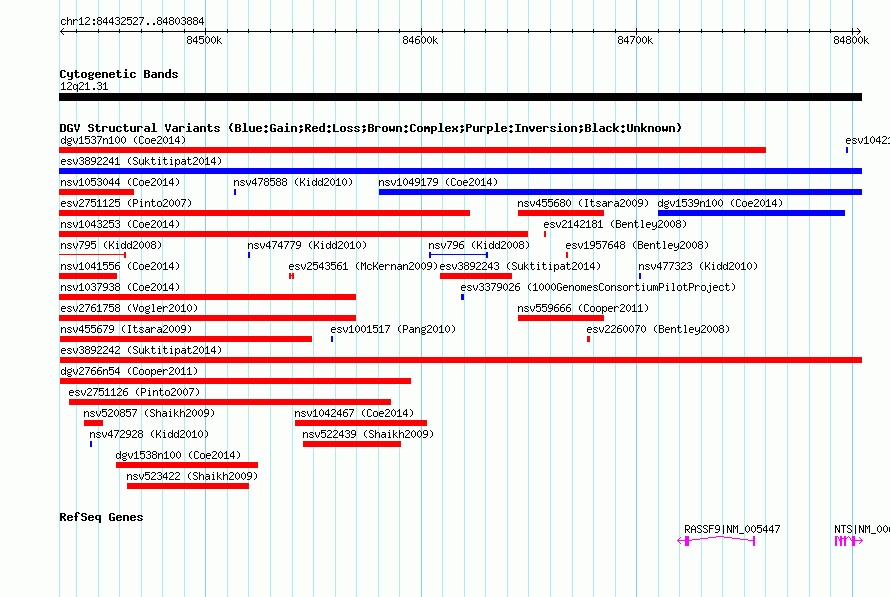Click the right arrow of the ruler
The width and height of the screenshot is (890, 597).
coord(858,32)
